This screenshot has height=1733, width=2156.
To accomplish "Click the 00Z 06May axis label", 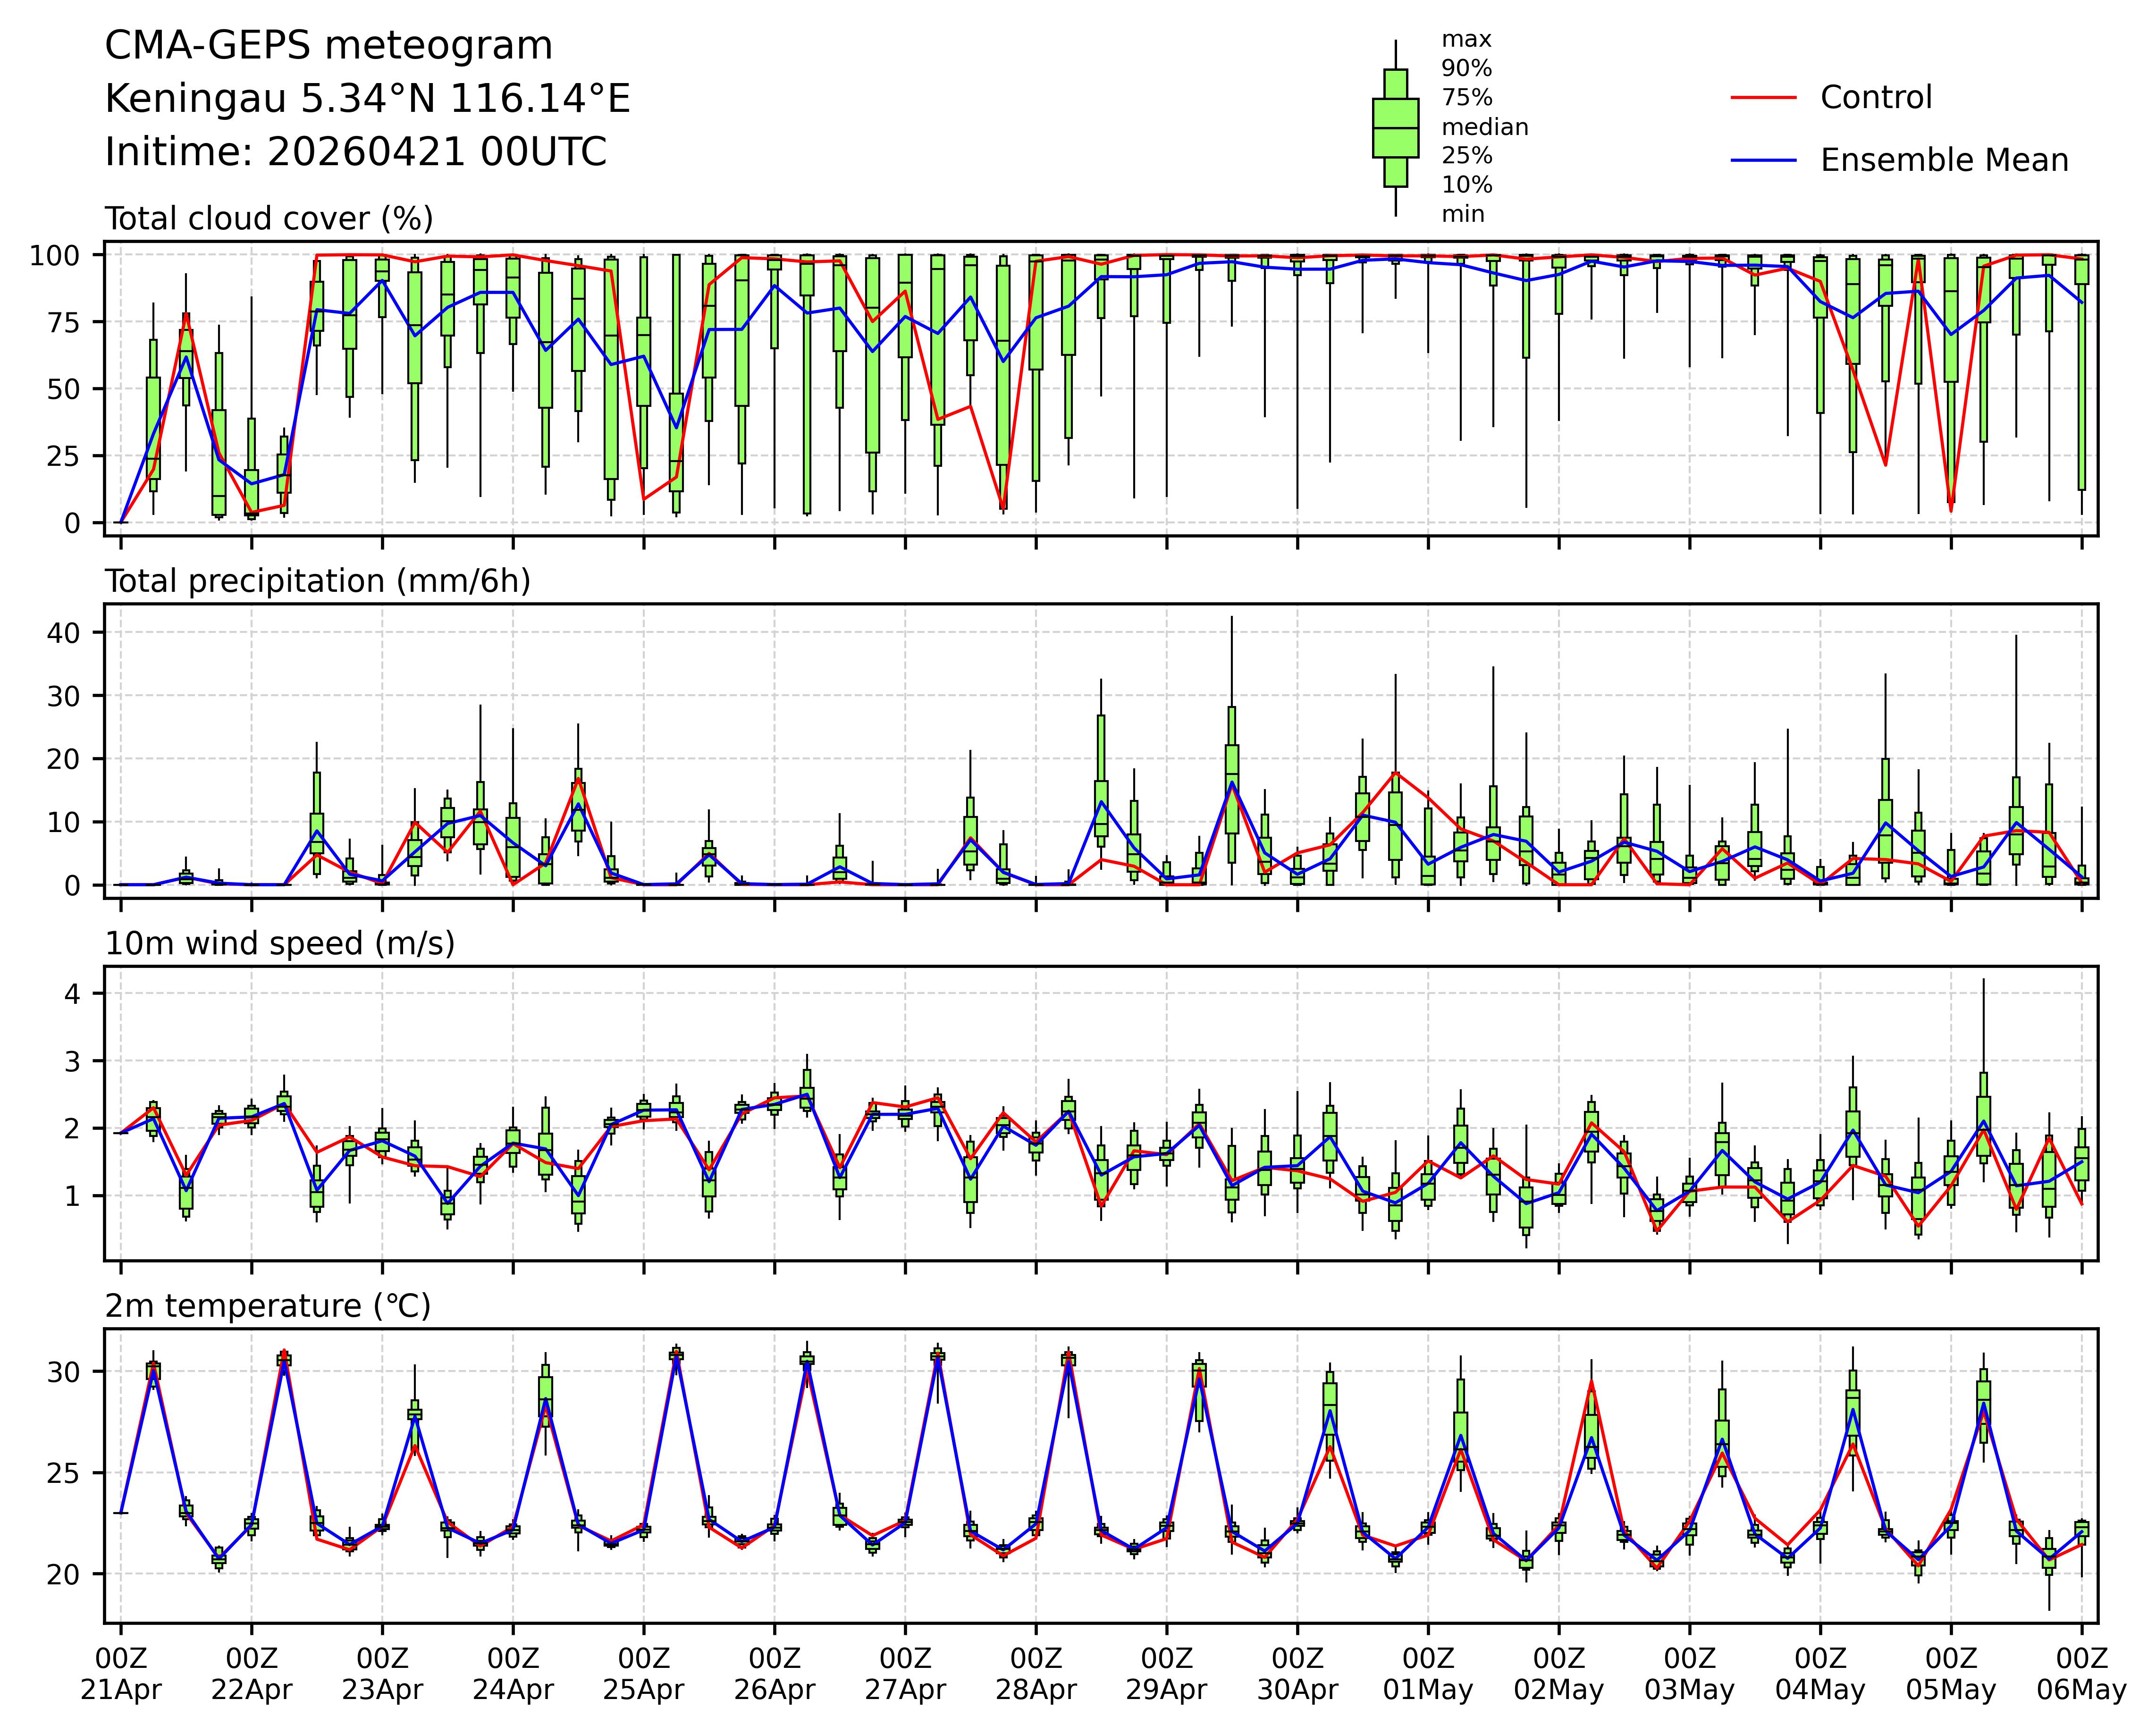I will point(2081,1675).
